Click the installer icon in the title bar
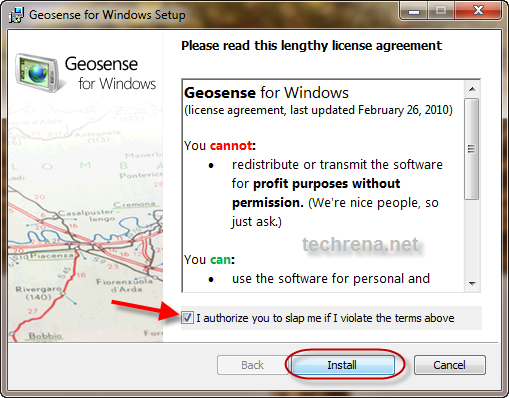This screenshot has width=509, height=398. [x=16, y=15]
